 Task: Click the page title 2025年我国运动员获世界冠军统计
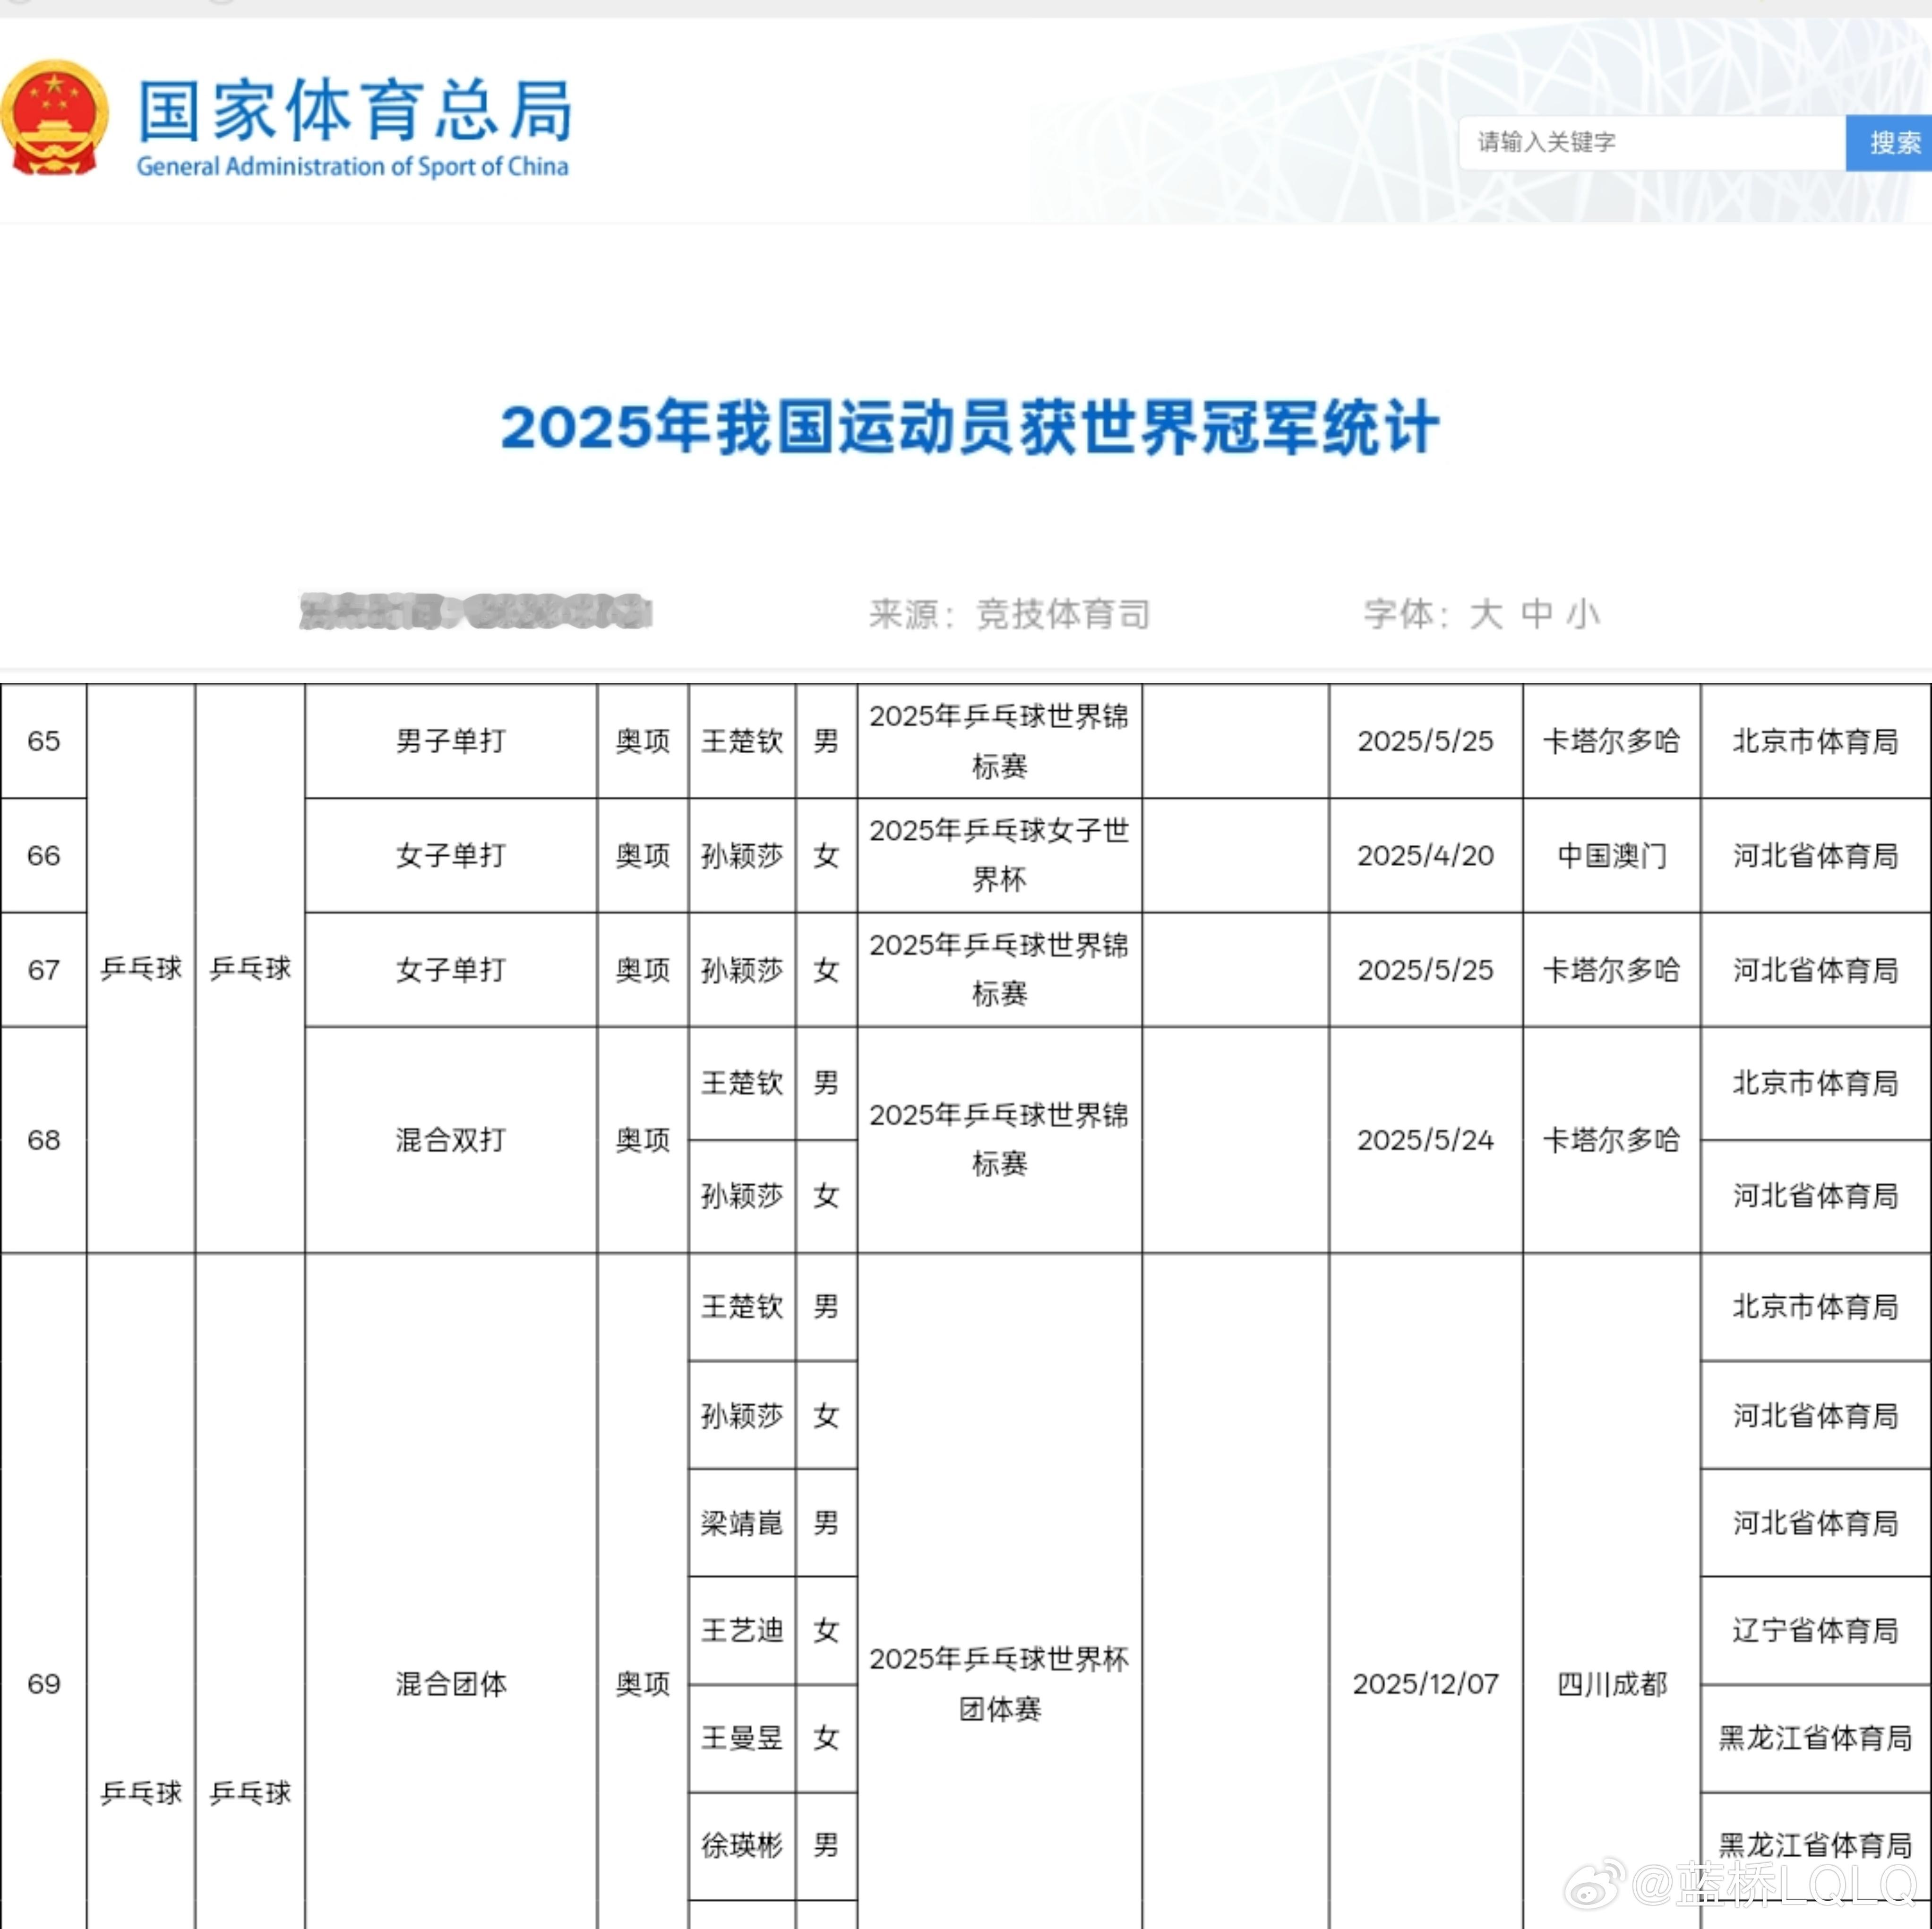pos(966,430)
